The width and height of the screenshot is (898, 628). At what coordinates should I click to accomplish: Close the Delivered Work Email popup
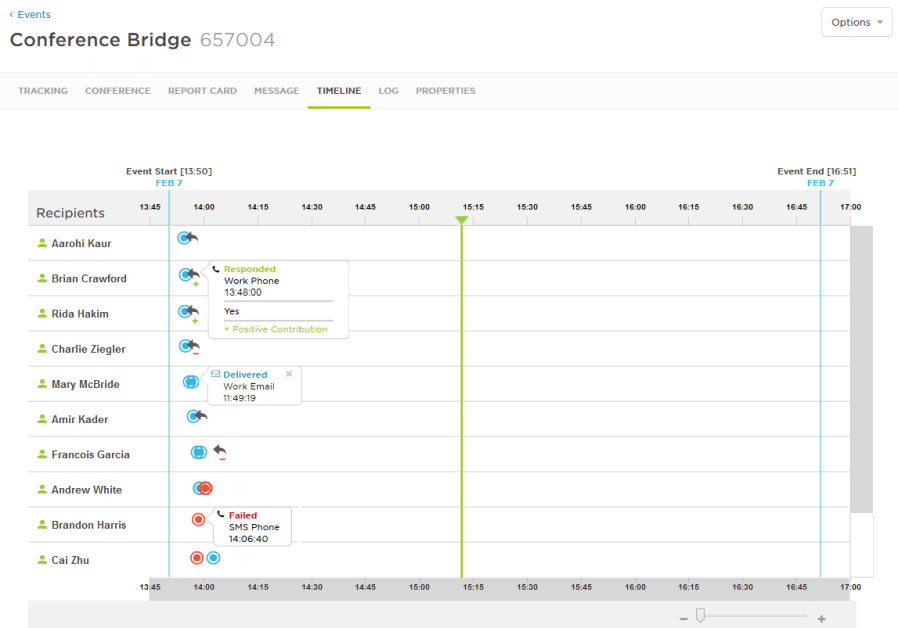click(x=289, y=373)
